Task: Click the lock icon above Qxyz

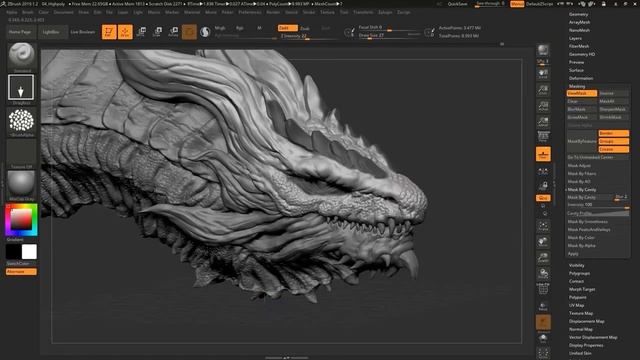Action: pos(543,186)
